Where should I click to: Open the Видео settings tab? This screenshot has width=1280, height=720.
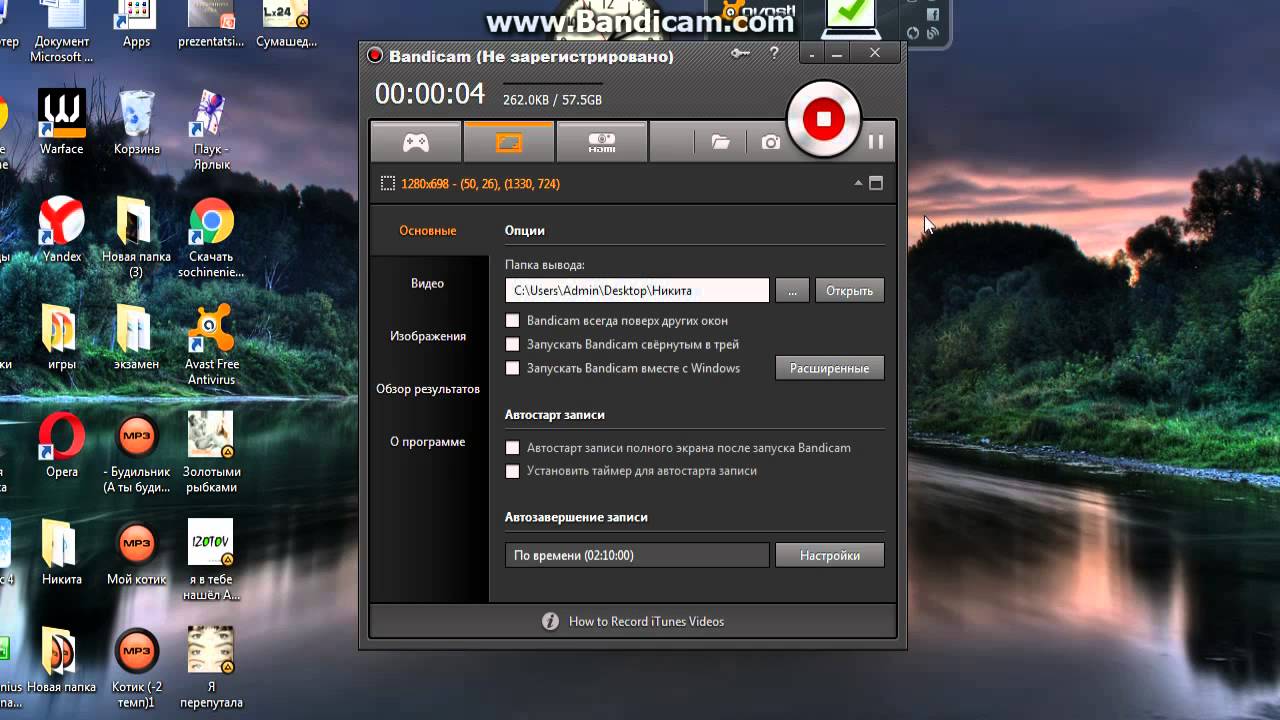click(x=428, y=284)
